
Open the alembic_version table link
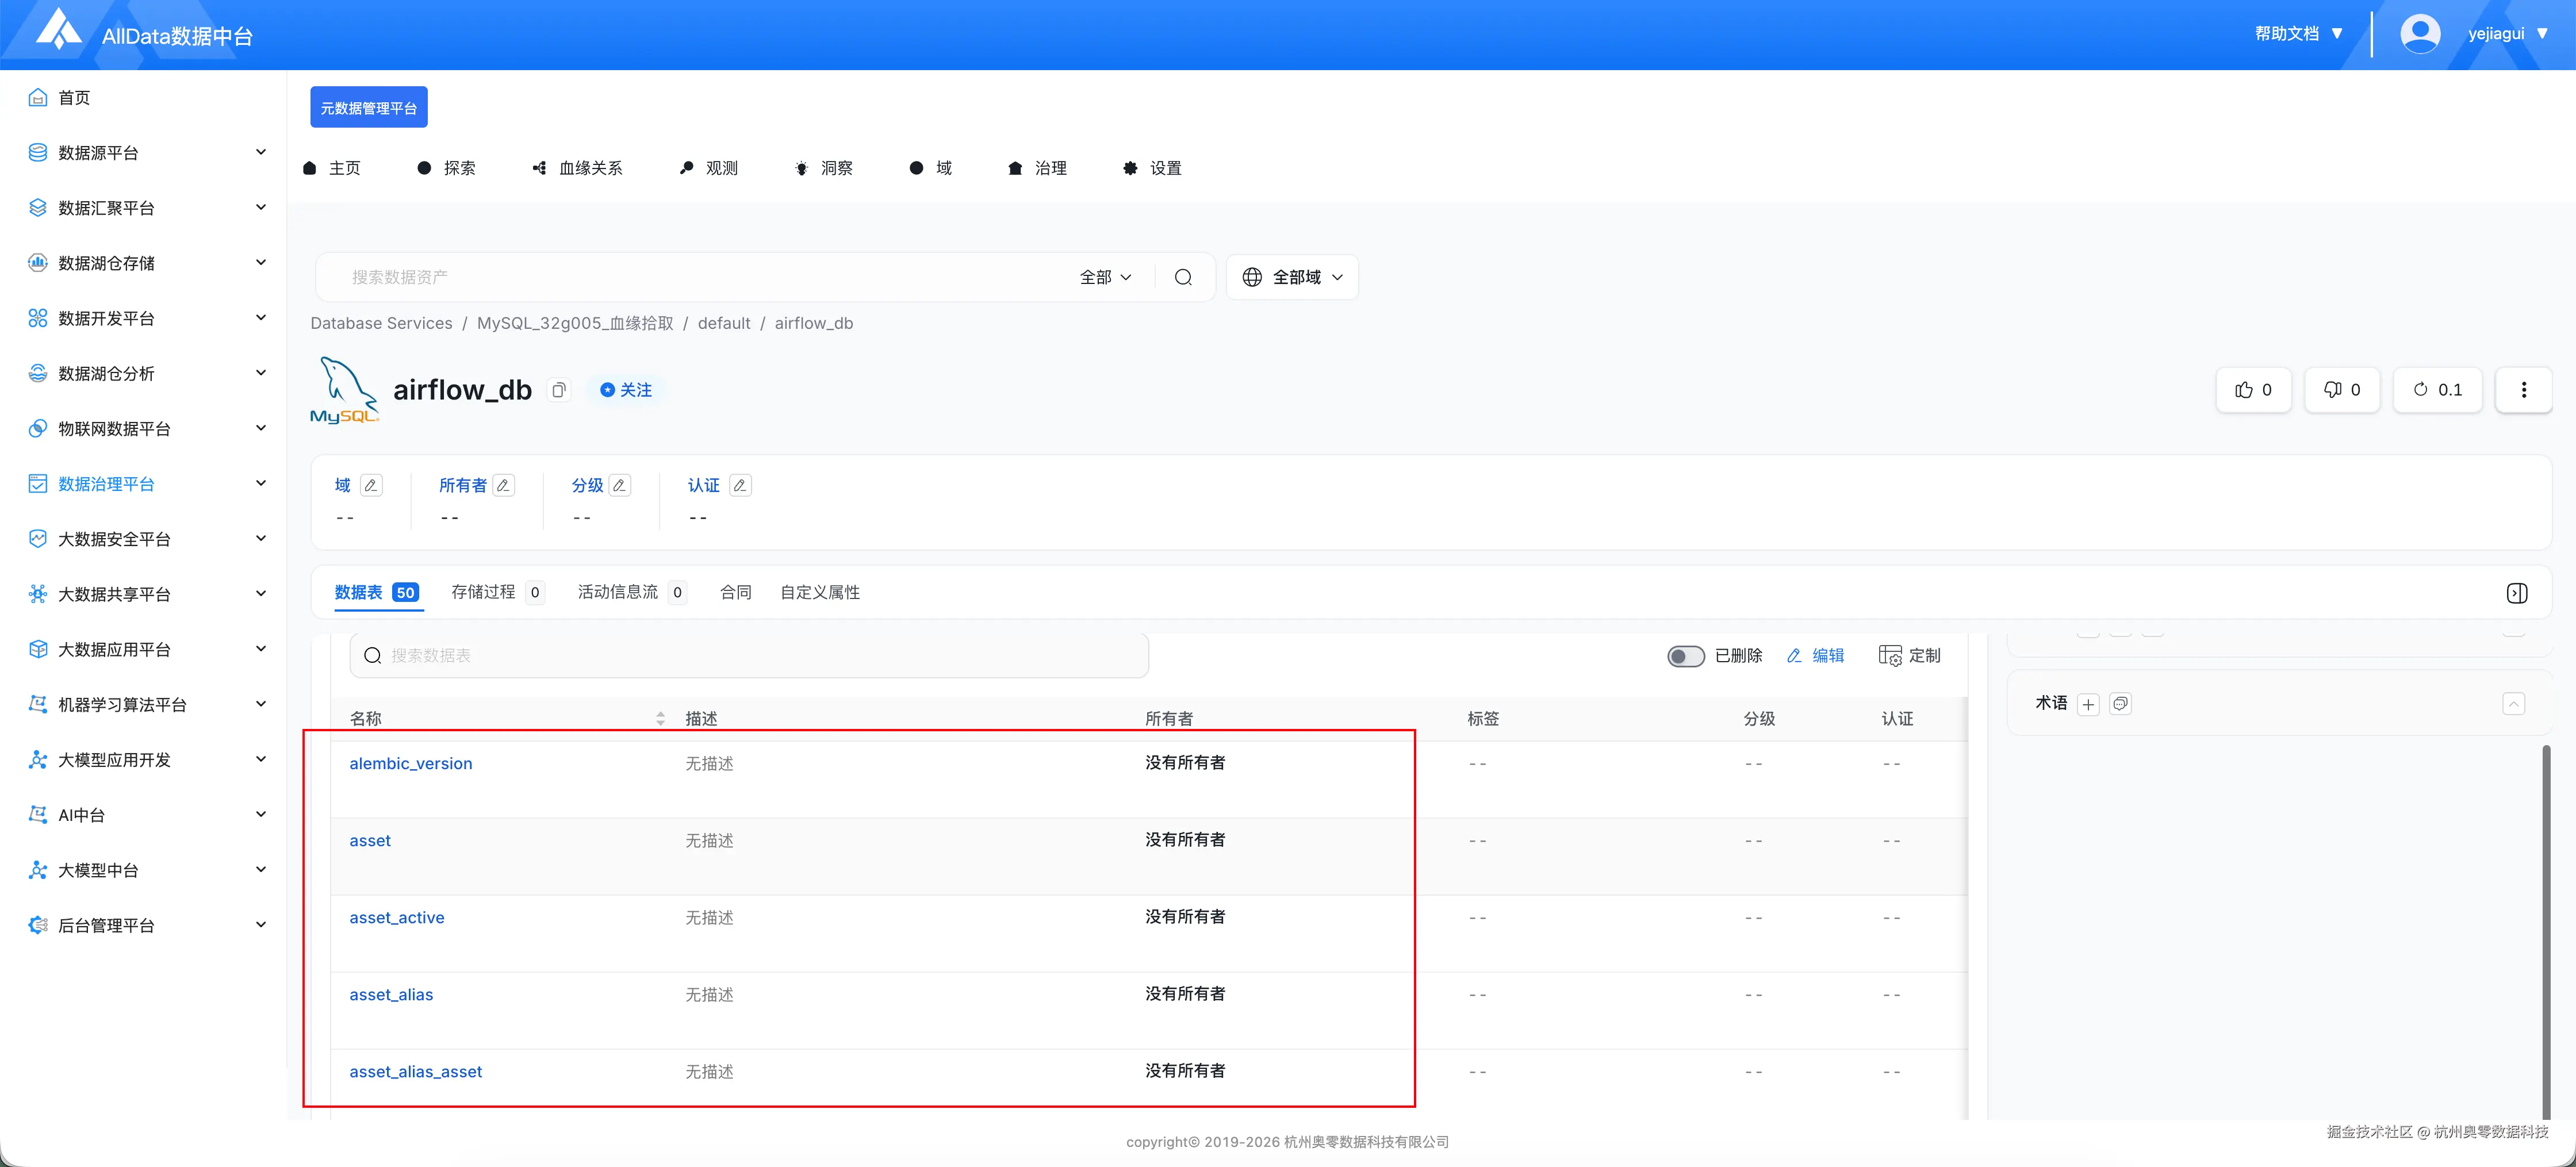click(x=411, y=764)
